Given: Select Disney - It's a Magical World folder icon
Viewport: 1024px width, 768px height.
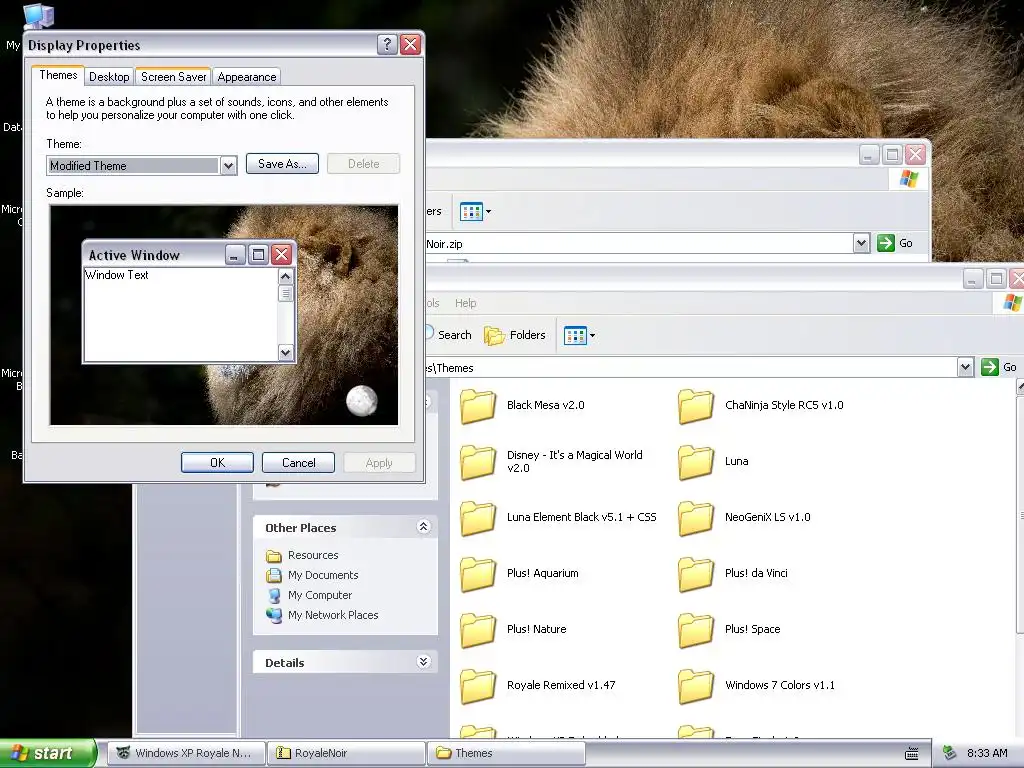Looking at the screenshot, I should 478,462.
